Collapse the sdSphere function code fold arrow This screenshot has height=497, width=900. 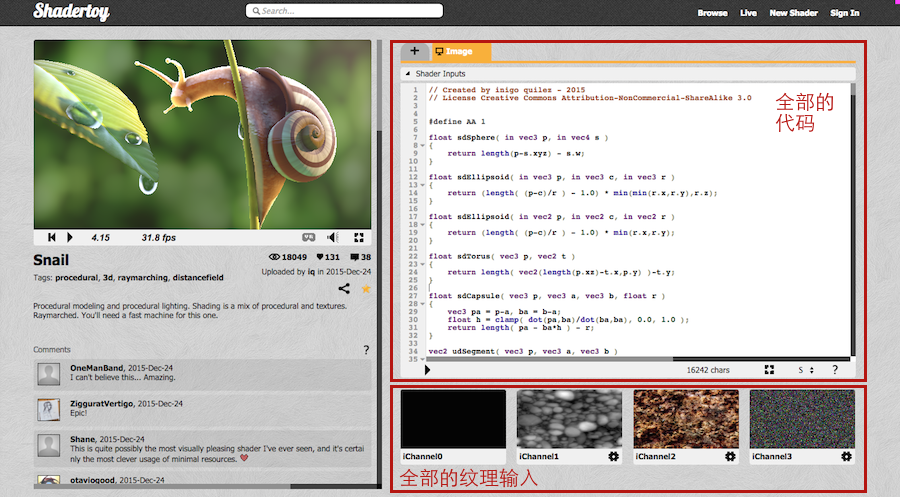pyautogui.click(x=424, y=145)
